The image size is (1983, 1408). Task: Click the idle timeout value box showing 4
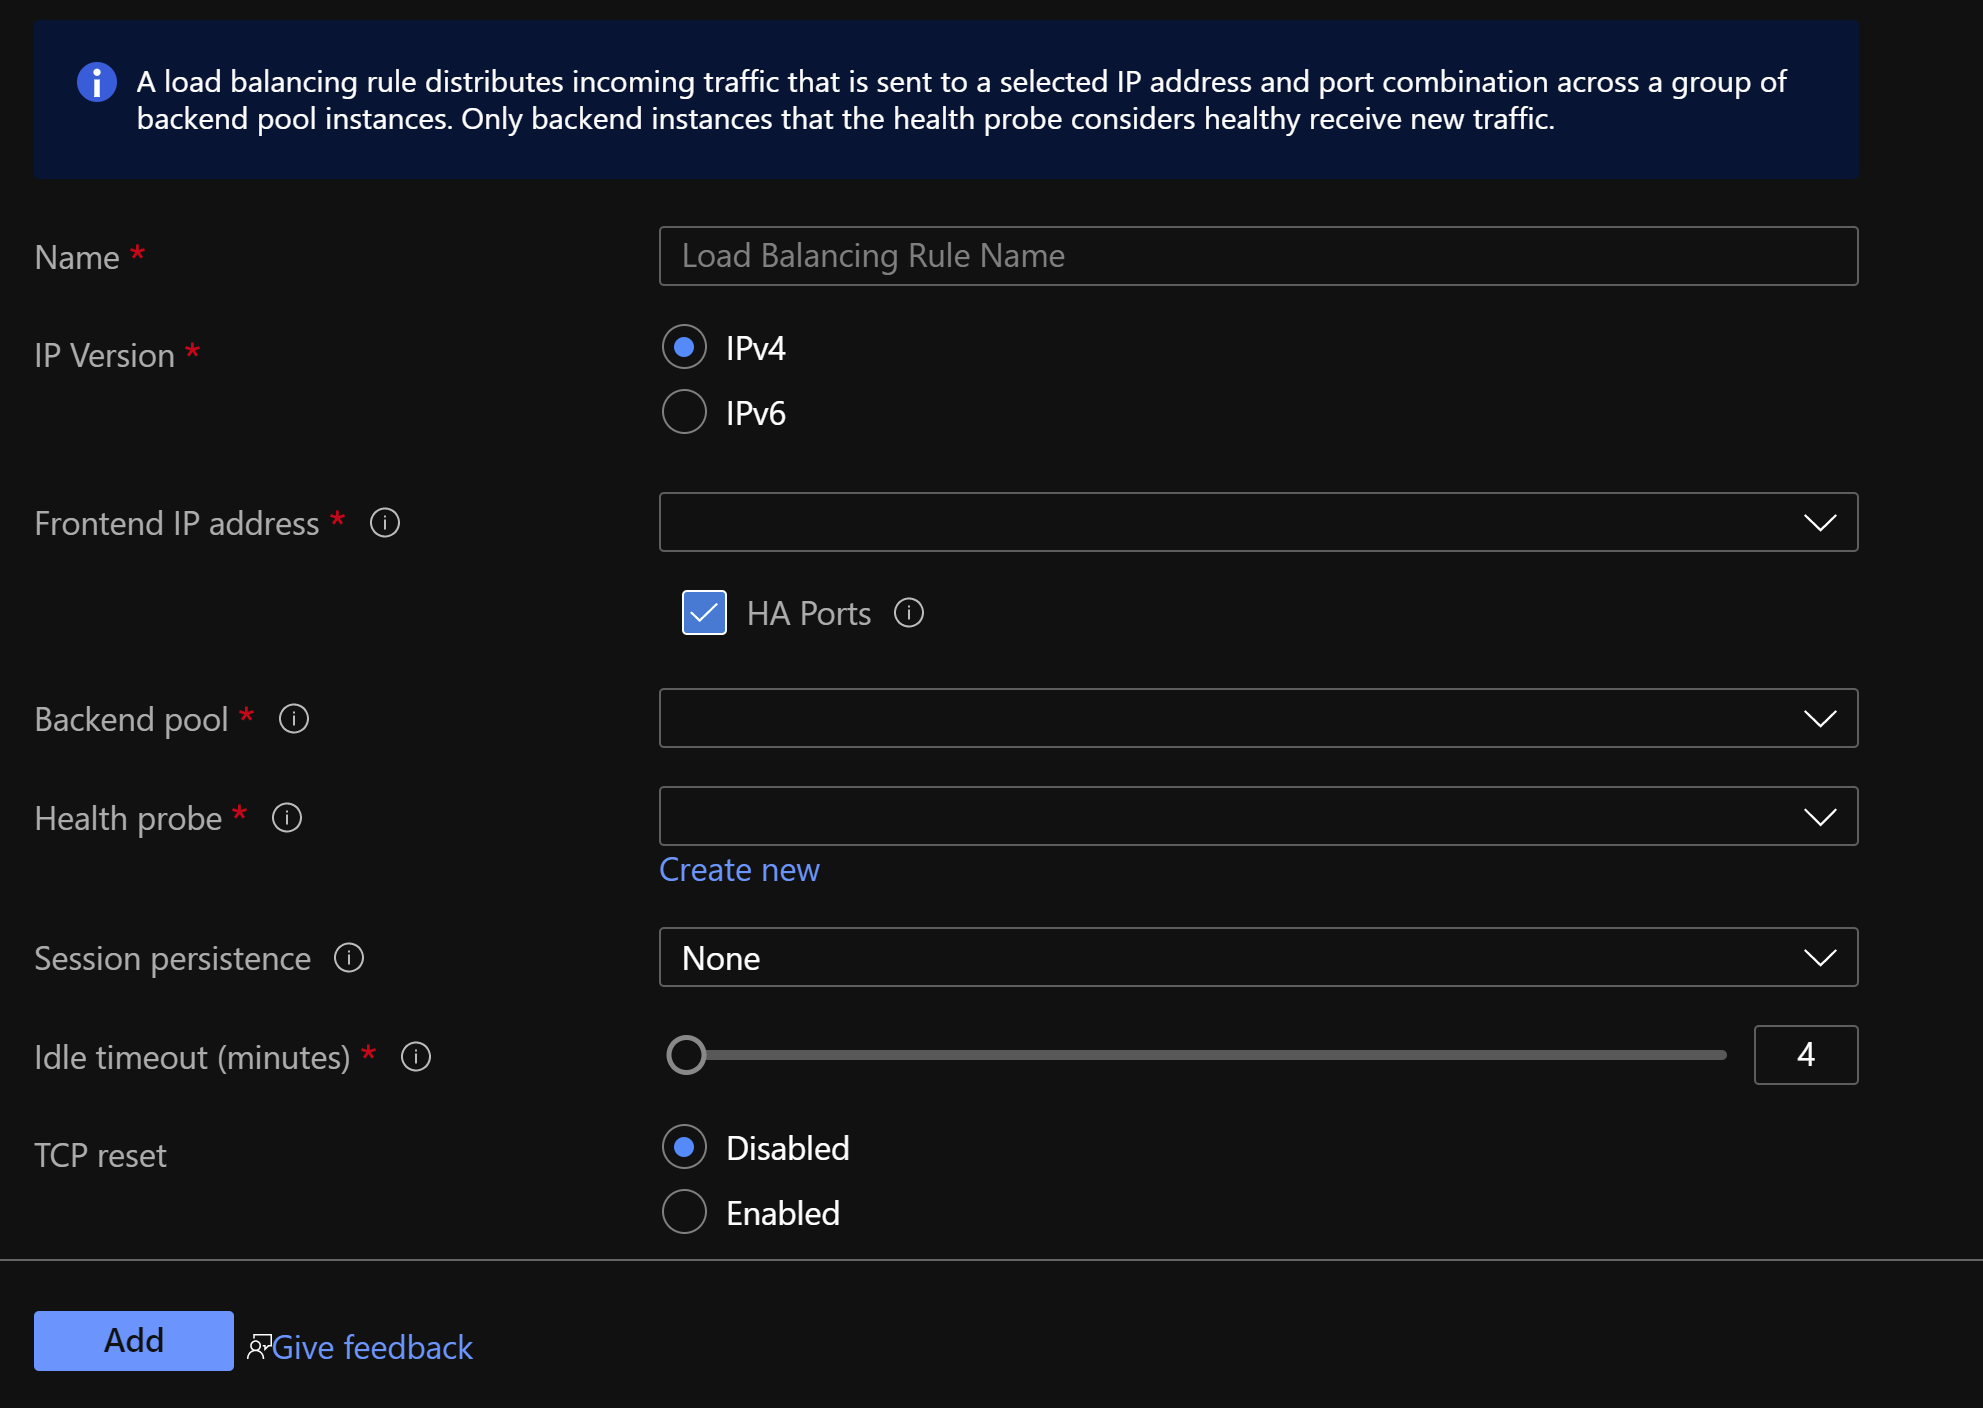click(x=1805, y=1054)
